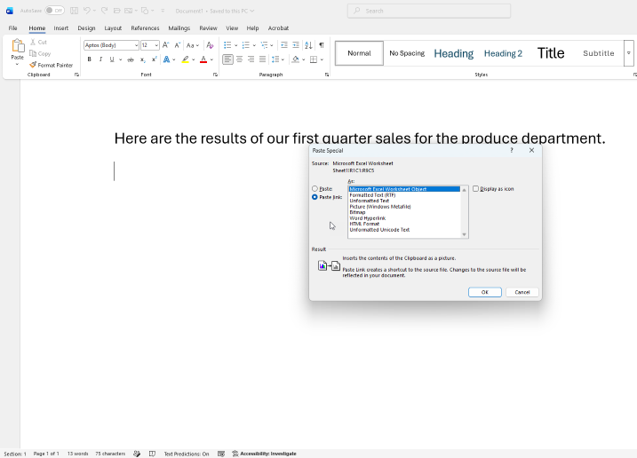Image resolution: width=637 pixels, height=458 pixels.
Task: Open the Insert tab
Action: coord(61,28)
